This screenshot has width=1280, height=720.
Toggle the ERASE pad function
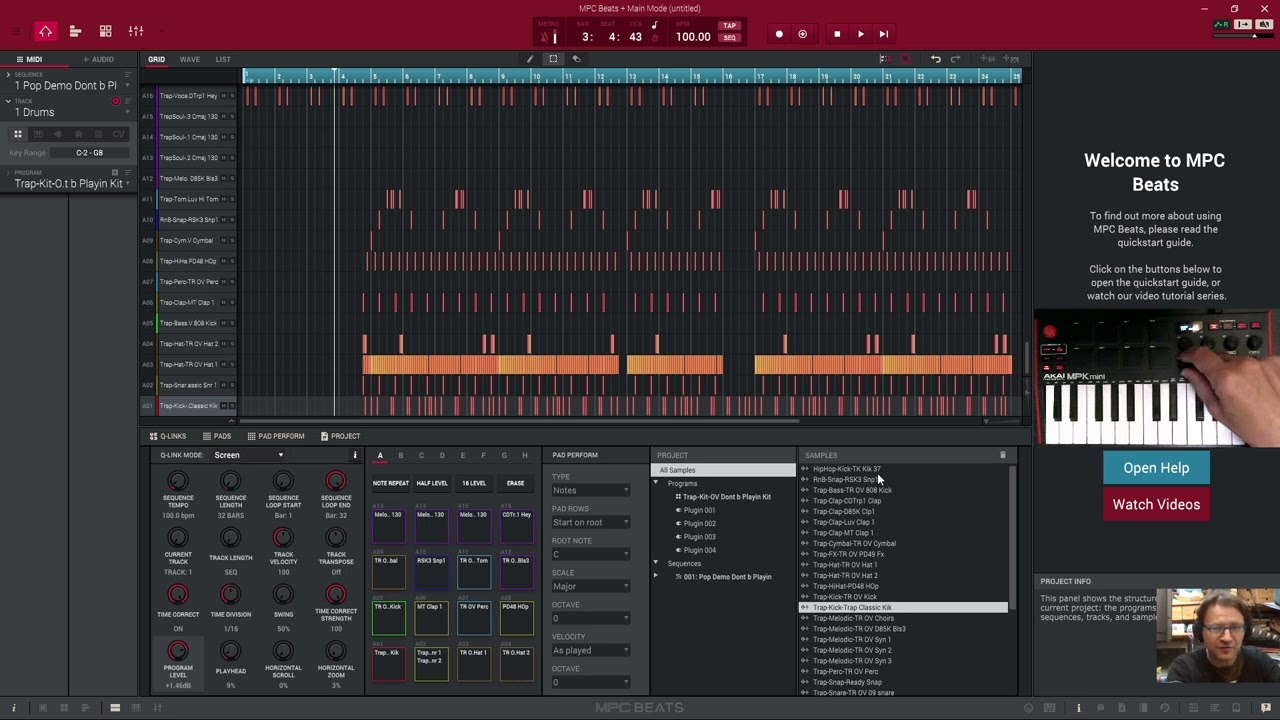(x=515, y=484)
